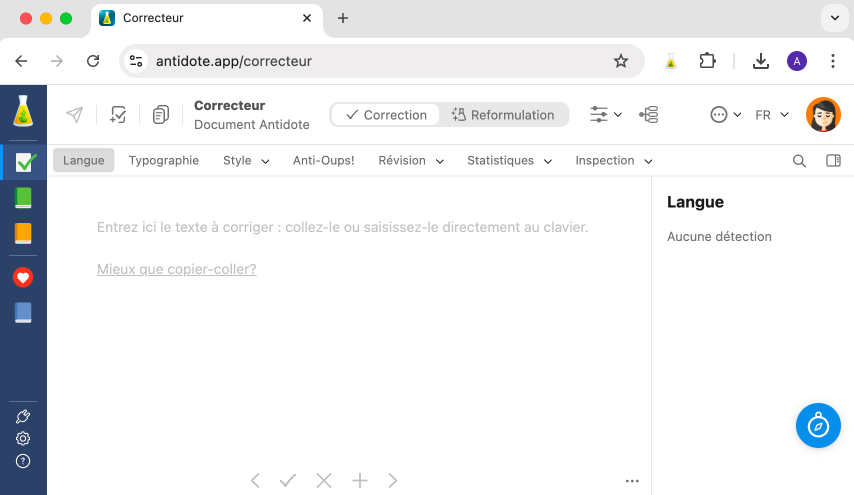Toggle the right side panel visibility
Screen dimensions: 854x495
coord(833,161)
